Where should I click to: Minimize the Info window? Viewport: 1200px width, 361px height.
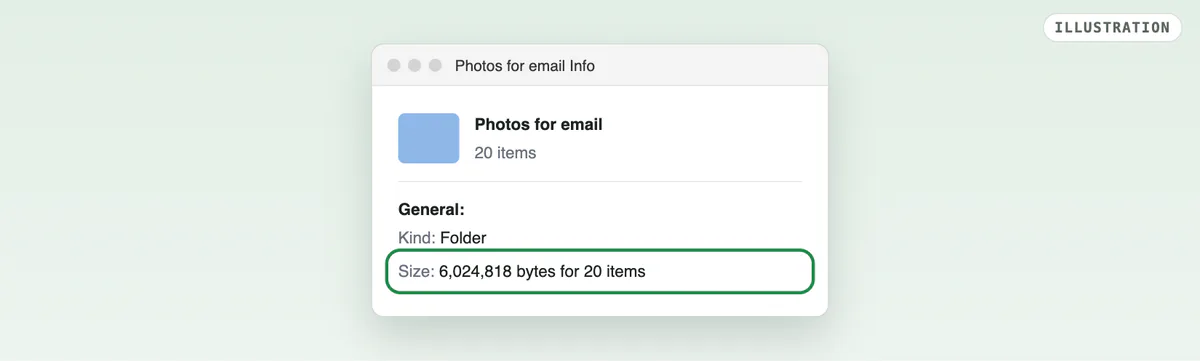pyautogui.click(x=414, y=66)
